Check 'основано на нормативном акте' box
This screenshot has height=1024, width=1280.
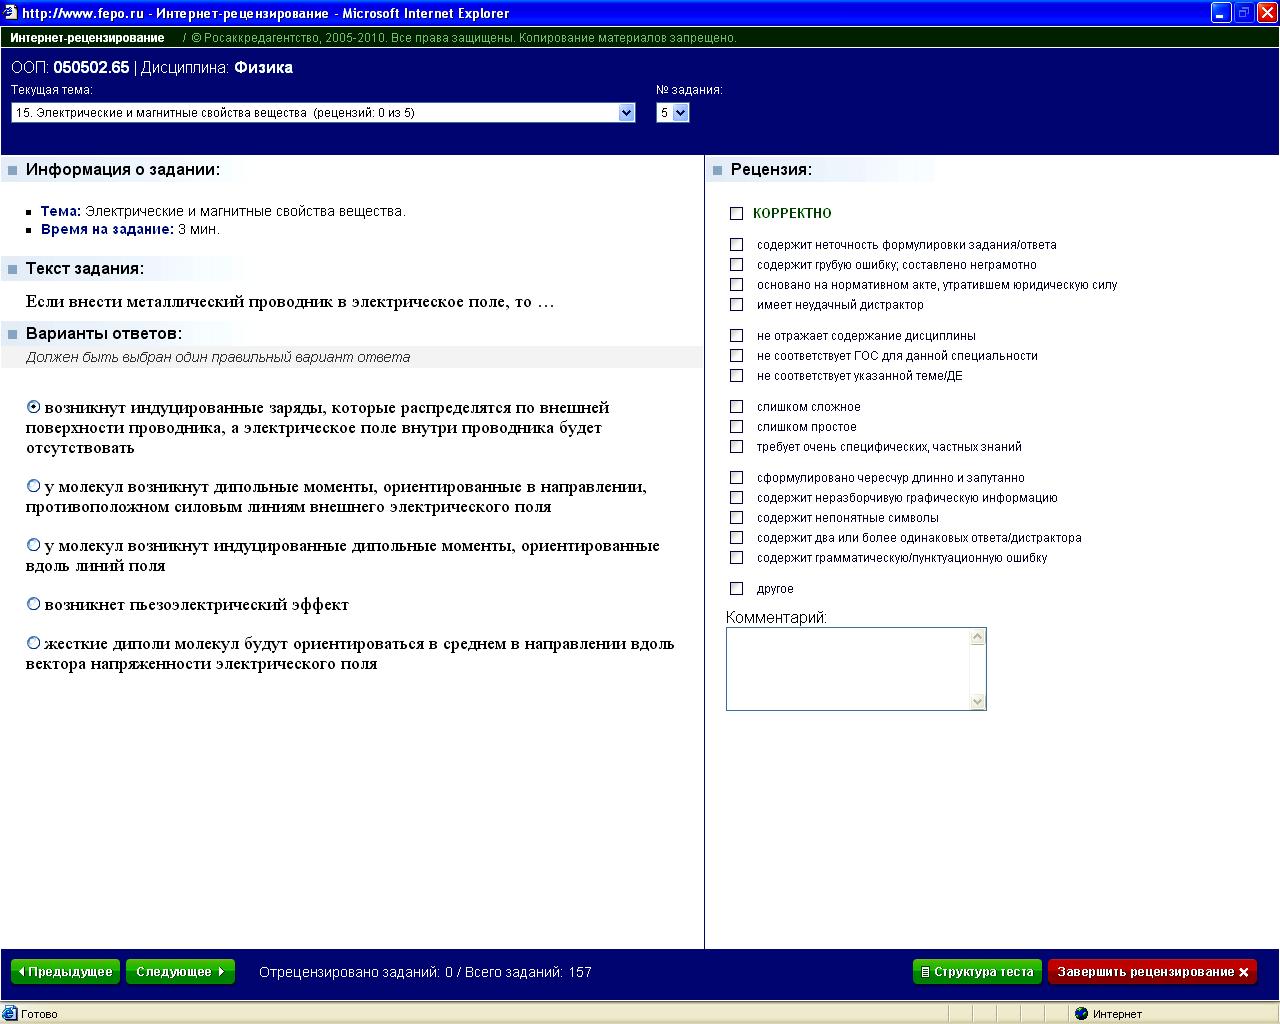(737, 284)
